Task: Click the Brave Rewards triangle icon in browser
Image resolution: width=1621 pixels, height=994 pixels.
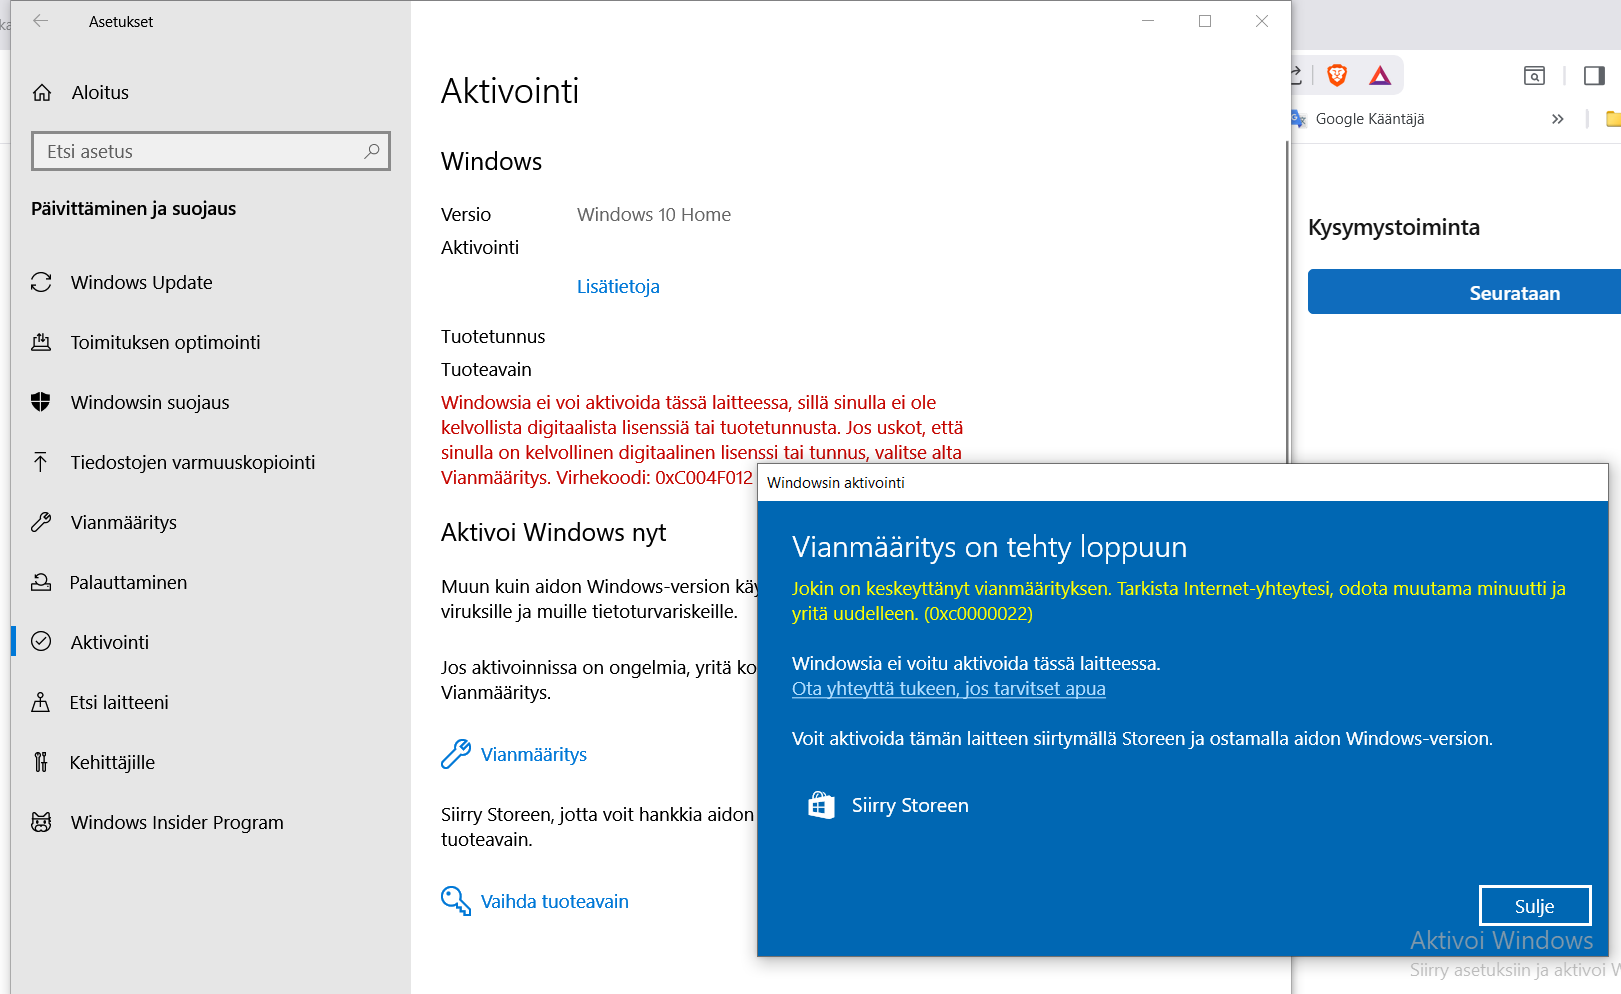Action: [x=1380, y=75]
